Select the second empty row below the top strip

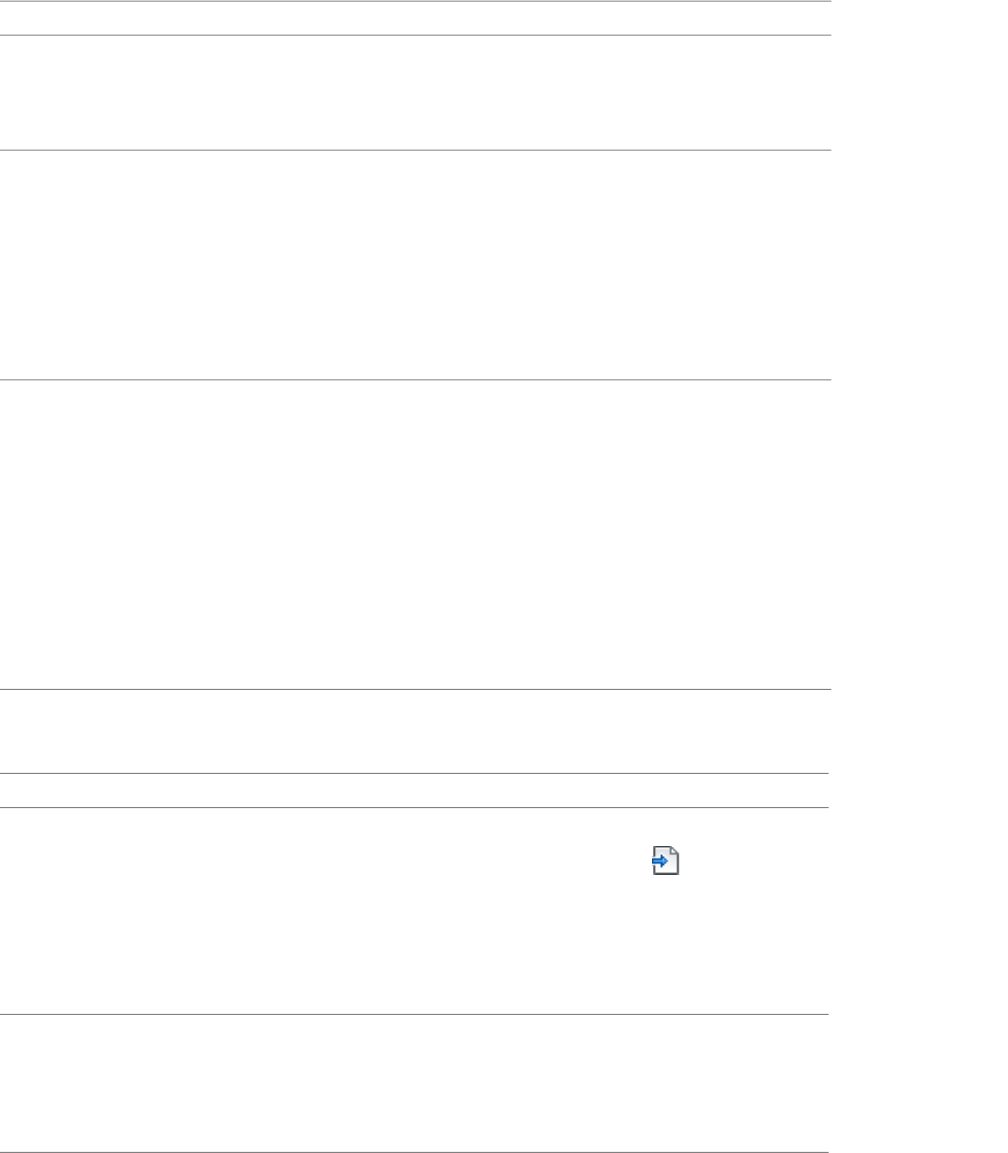pyautogui.click(x=415, y=93)
